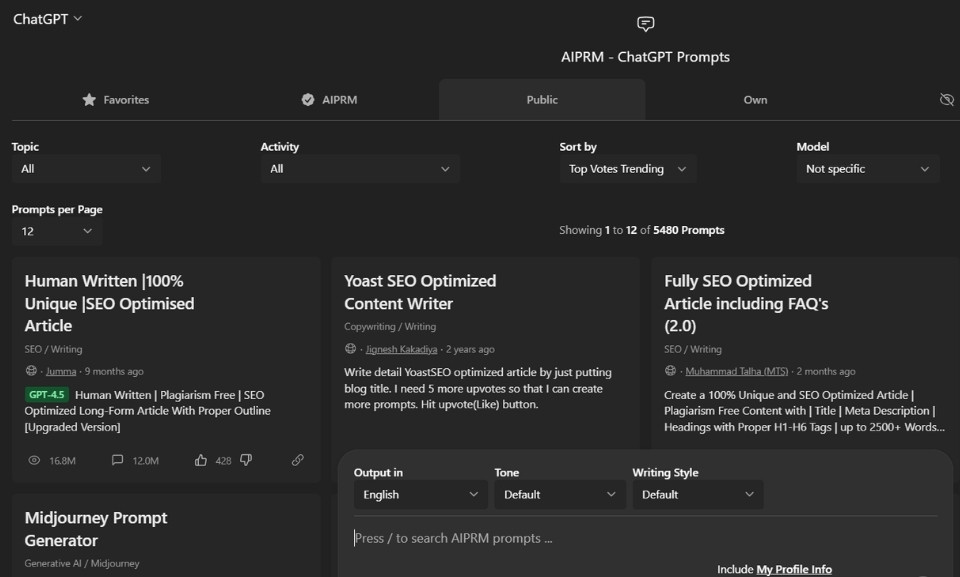Expand the Activity dropdown
The image size is (960, 577).
(360, 169)
